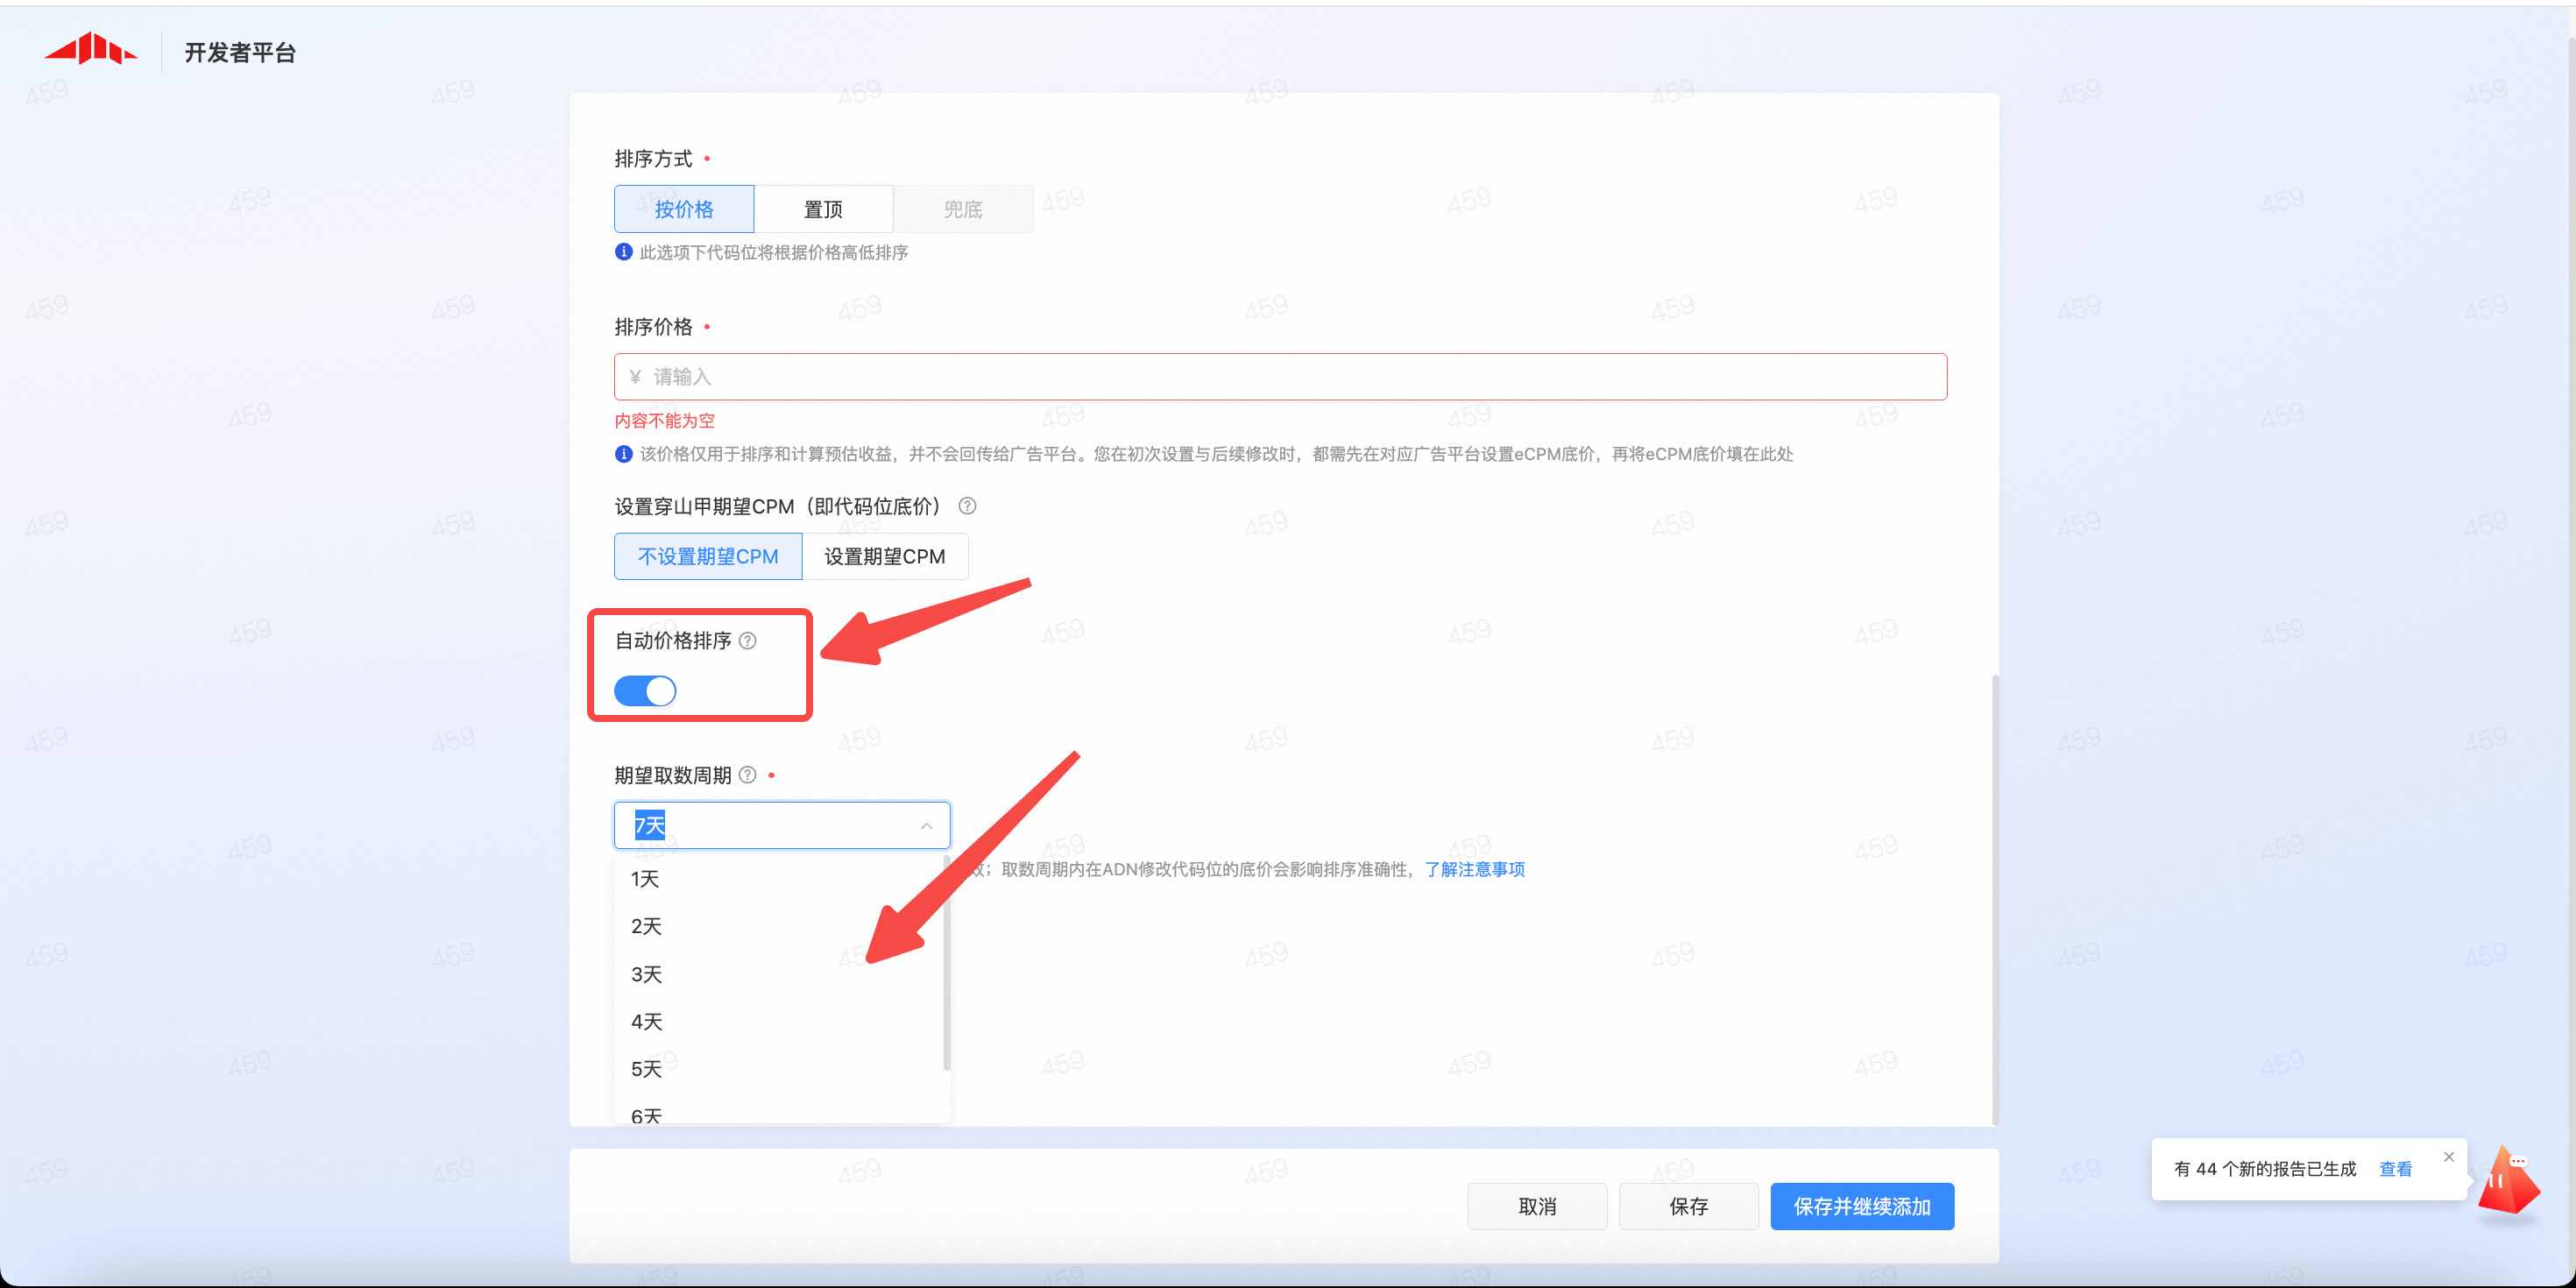Select the 按价格 sort mode

tap(684, 209)
